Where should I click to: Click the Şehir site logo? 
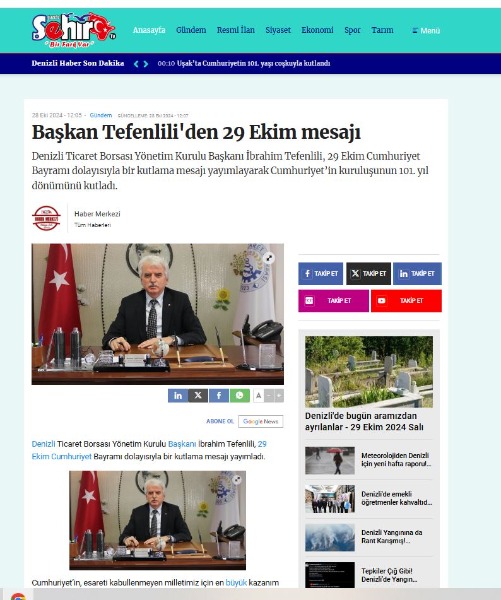(x=73, y=30)
